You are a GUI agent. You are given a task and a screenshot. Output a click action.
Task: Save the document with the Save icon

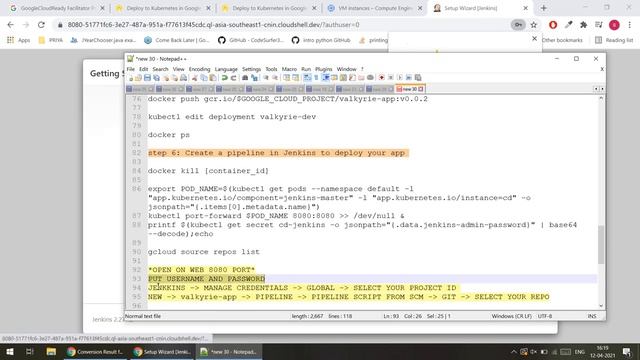pos(147,78)
